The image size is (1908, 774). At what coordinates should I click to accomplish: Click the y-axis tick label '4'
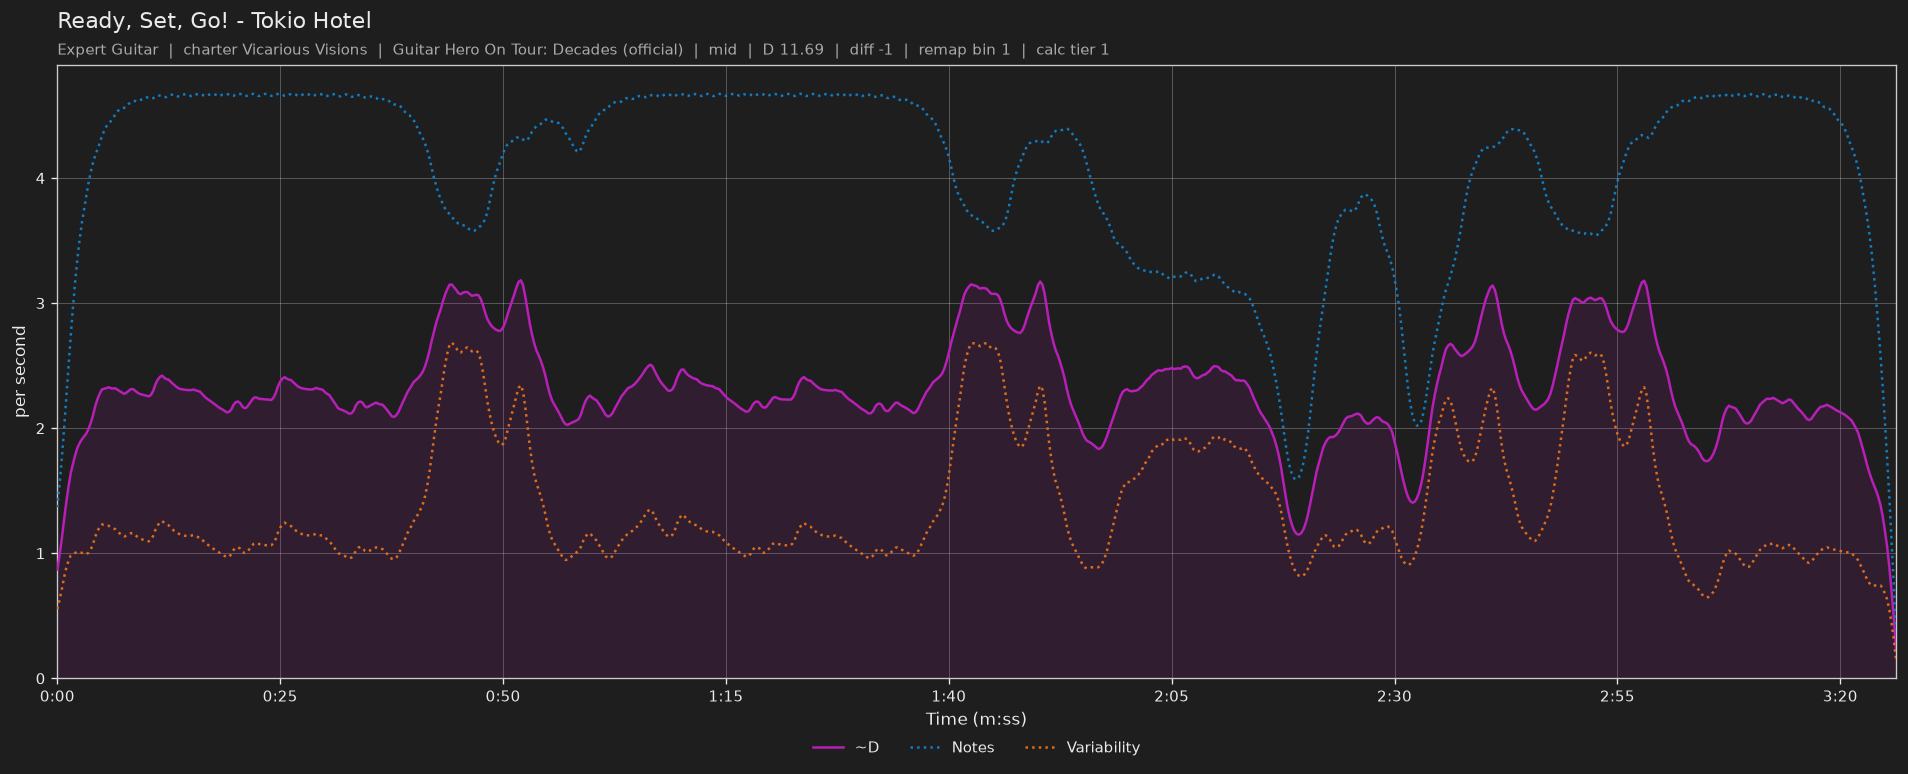41,179
